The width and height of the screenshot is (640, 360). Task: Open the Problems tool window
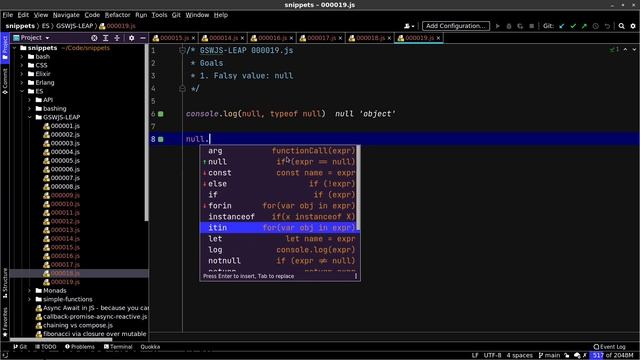(80, 347)
